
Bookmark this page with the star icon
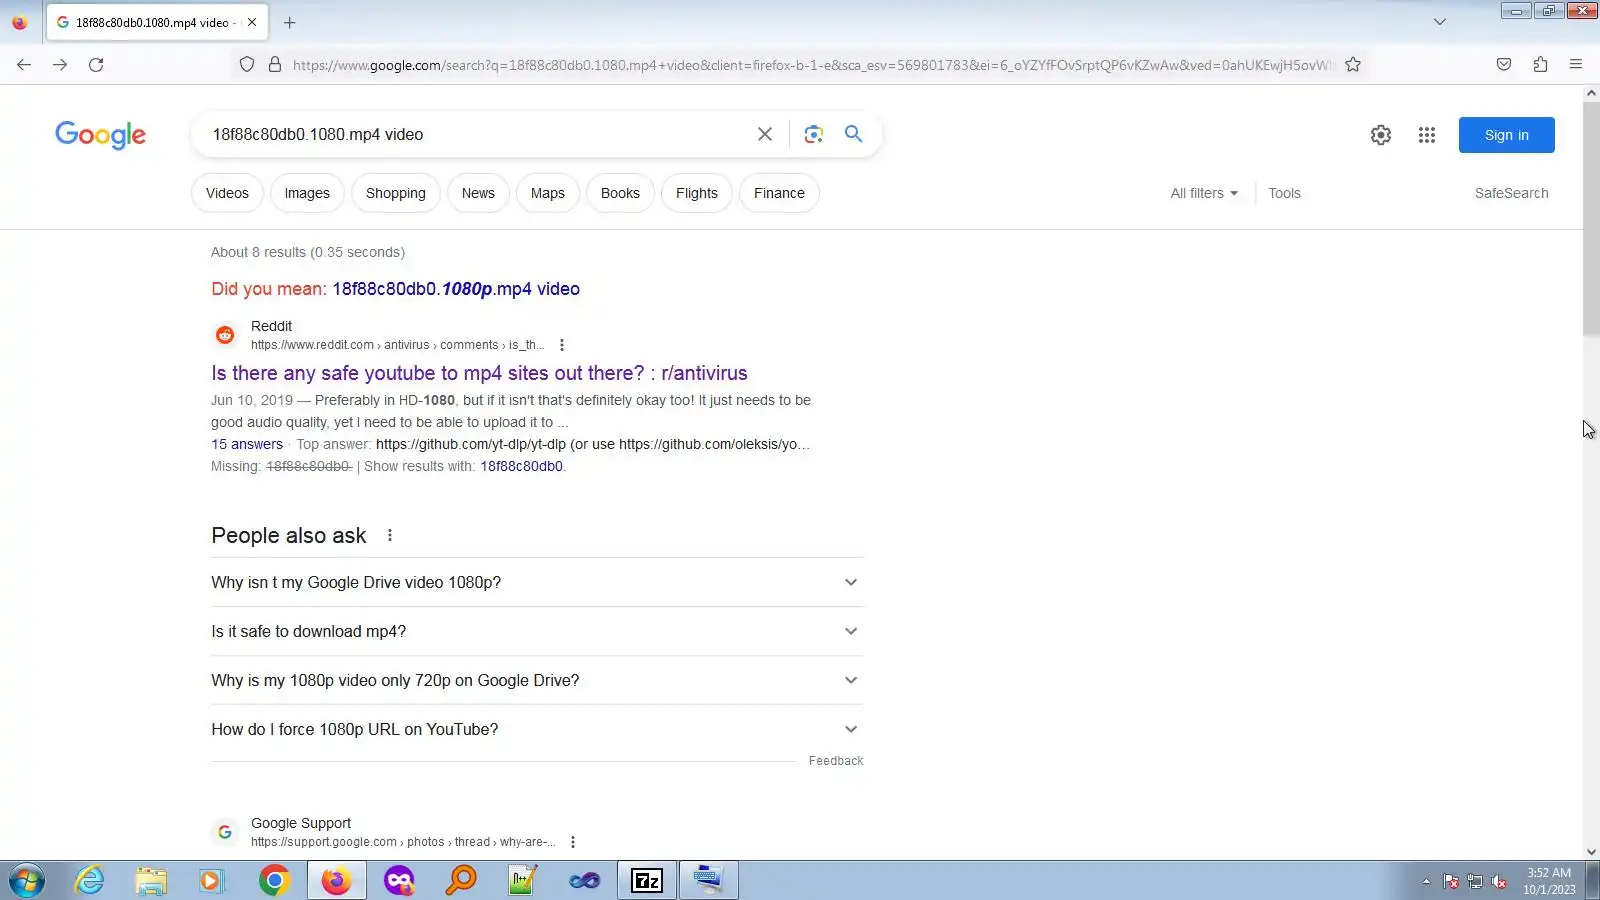[1353, 65]
